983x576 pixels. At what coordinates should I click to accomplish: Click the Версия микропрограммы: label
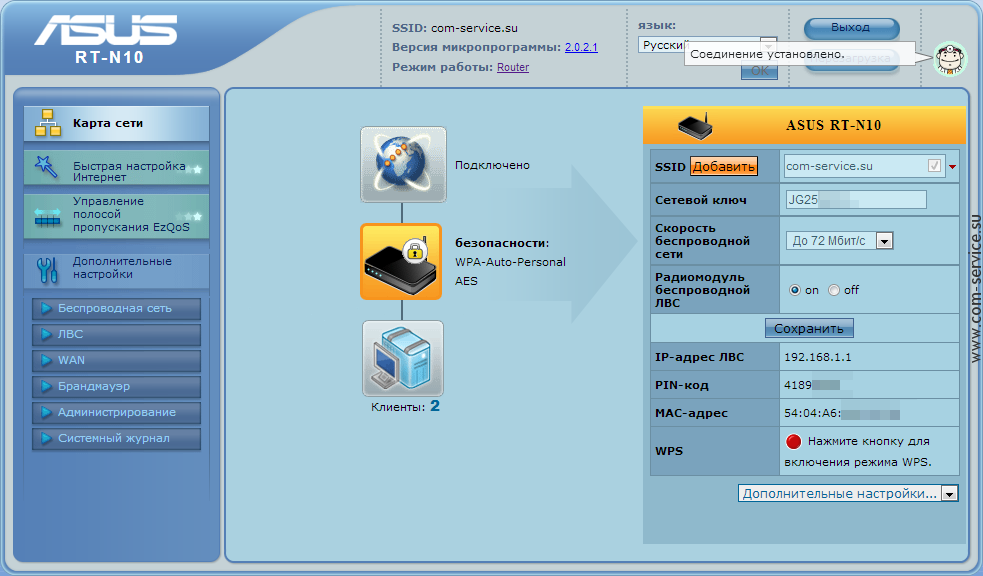(x=476, y=47)
